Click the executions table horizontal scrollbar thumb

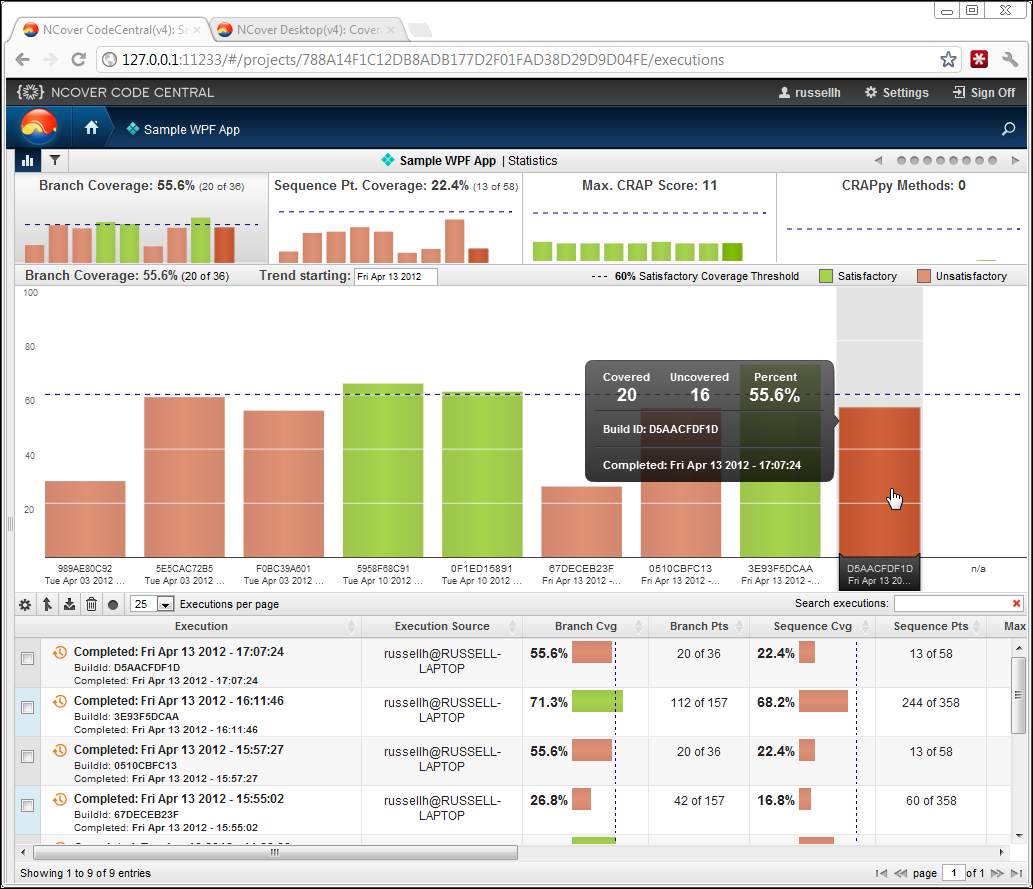pyautogui.click(x=275, y=853)
